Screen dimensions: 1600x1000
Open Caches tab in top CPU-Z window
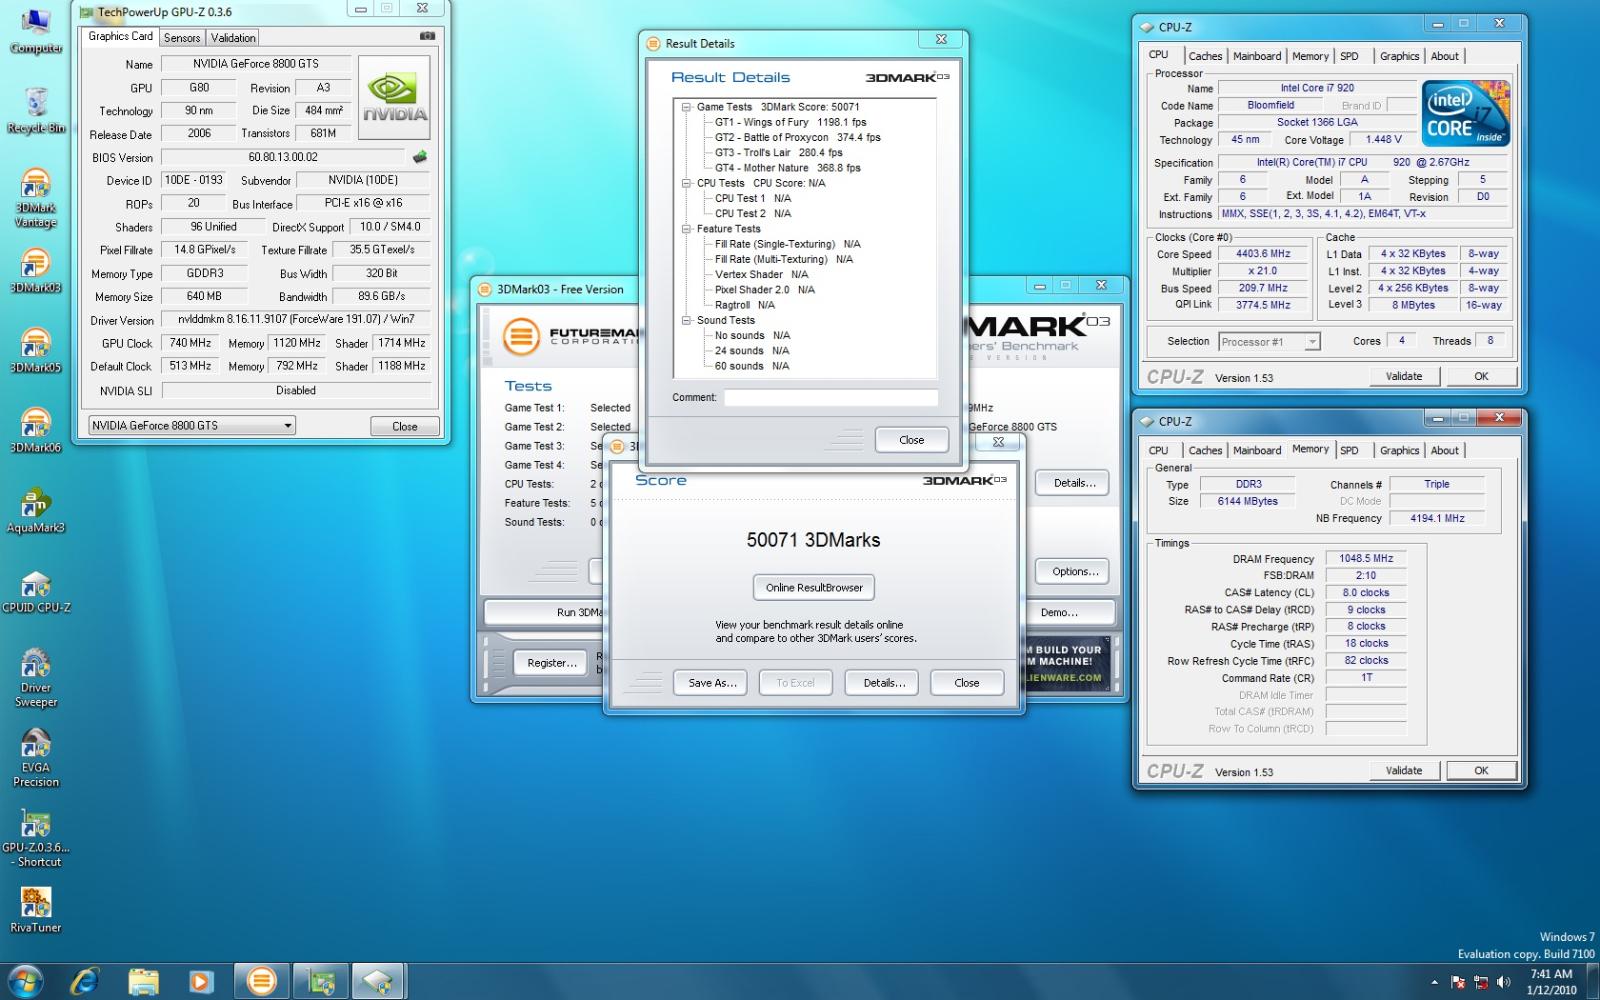(x=1205, y=56)
